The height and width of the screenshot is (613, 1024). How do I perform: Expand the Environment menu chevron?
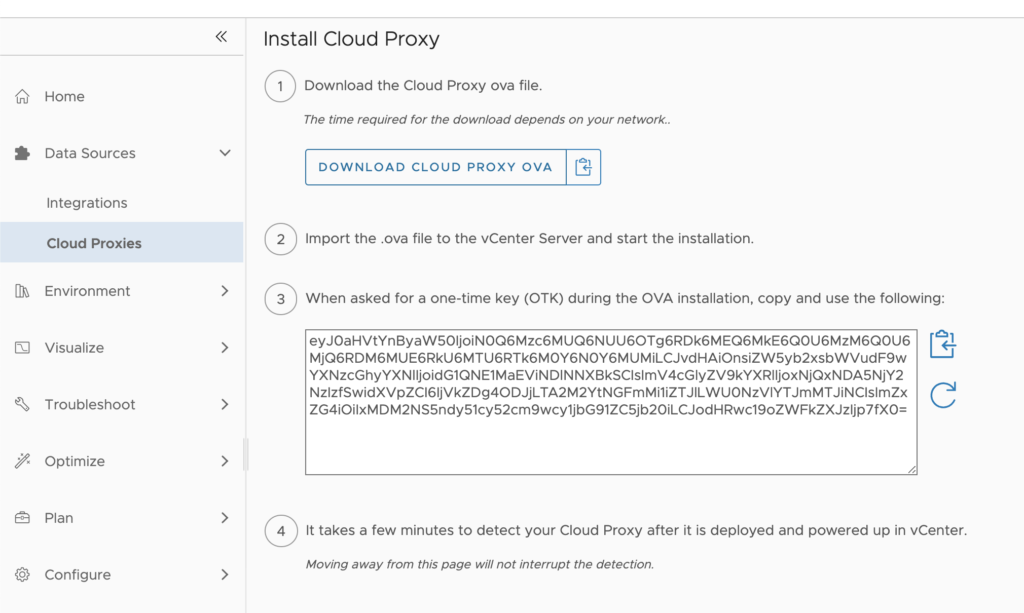225,291
